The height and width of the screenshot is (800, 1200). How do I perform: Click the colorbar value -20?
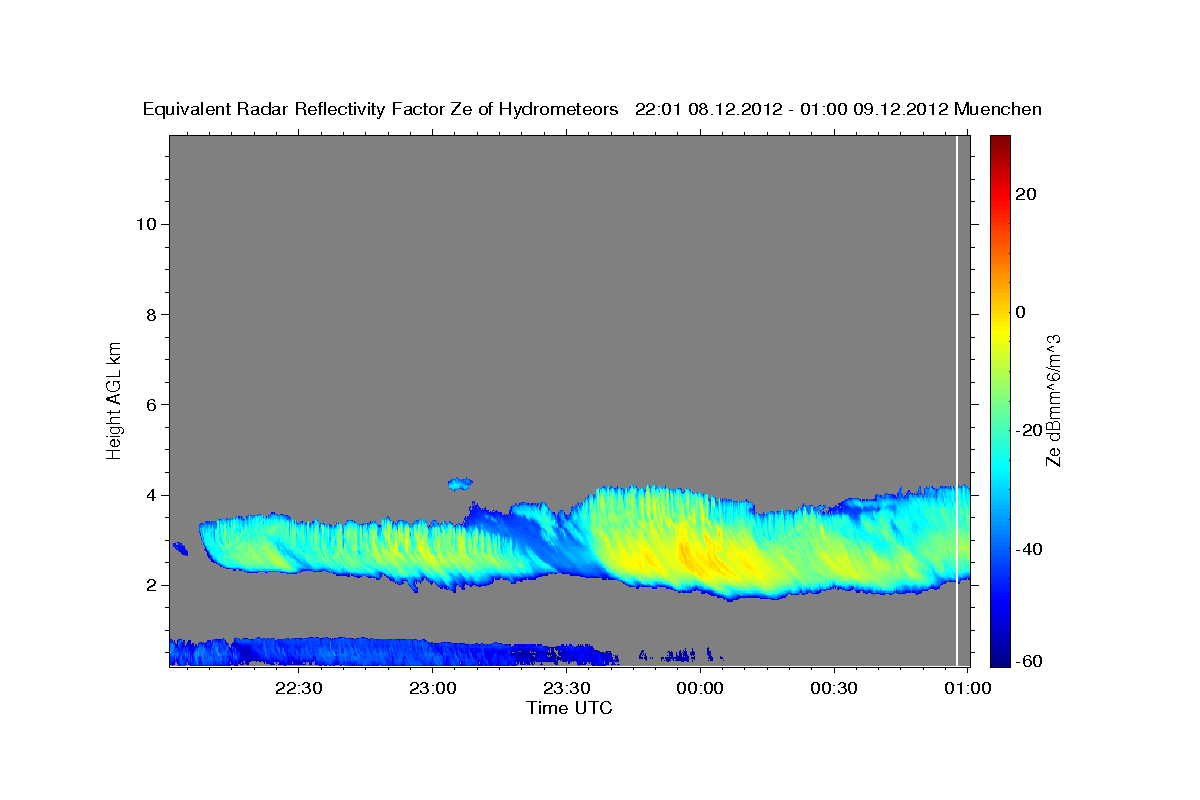click(x=1027, y=431)
